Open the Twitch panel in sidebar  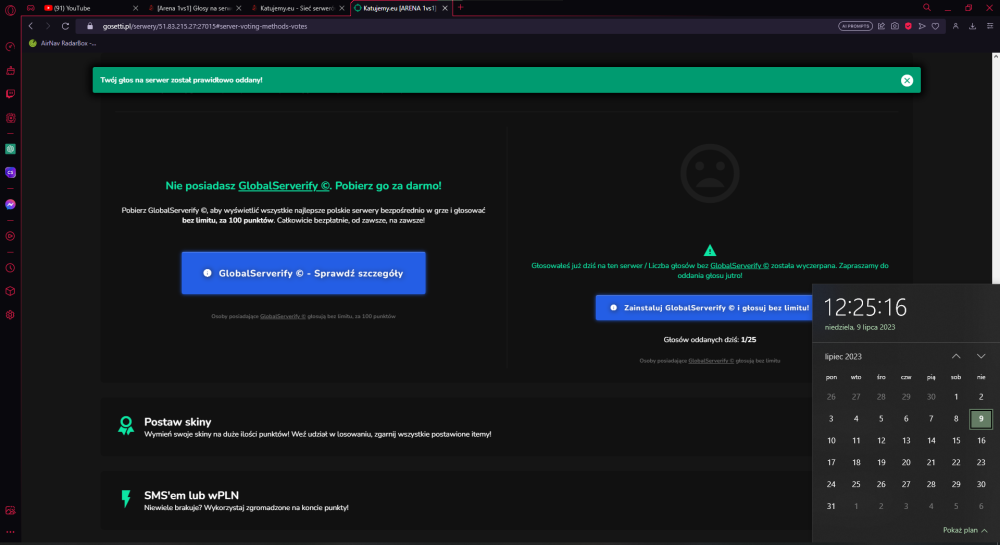(10, 94)
